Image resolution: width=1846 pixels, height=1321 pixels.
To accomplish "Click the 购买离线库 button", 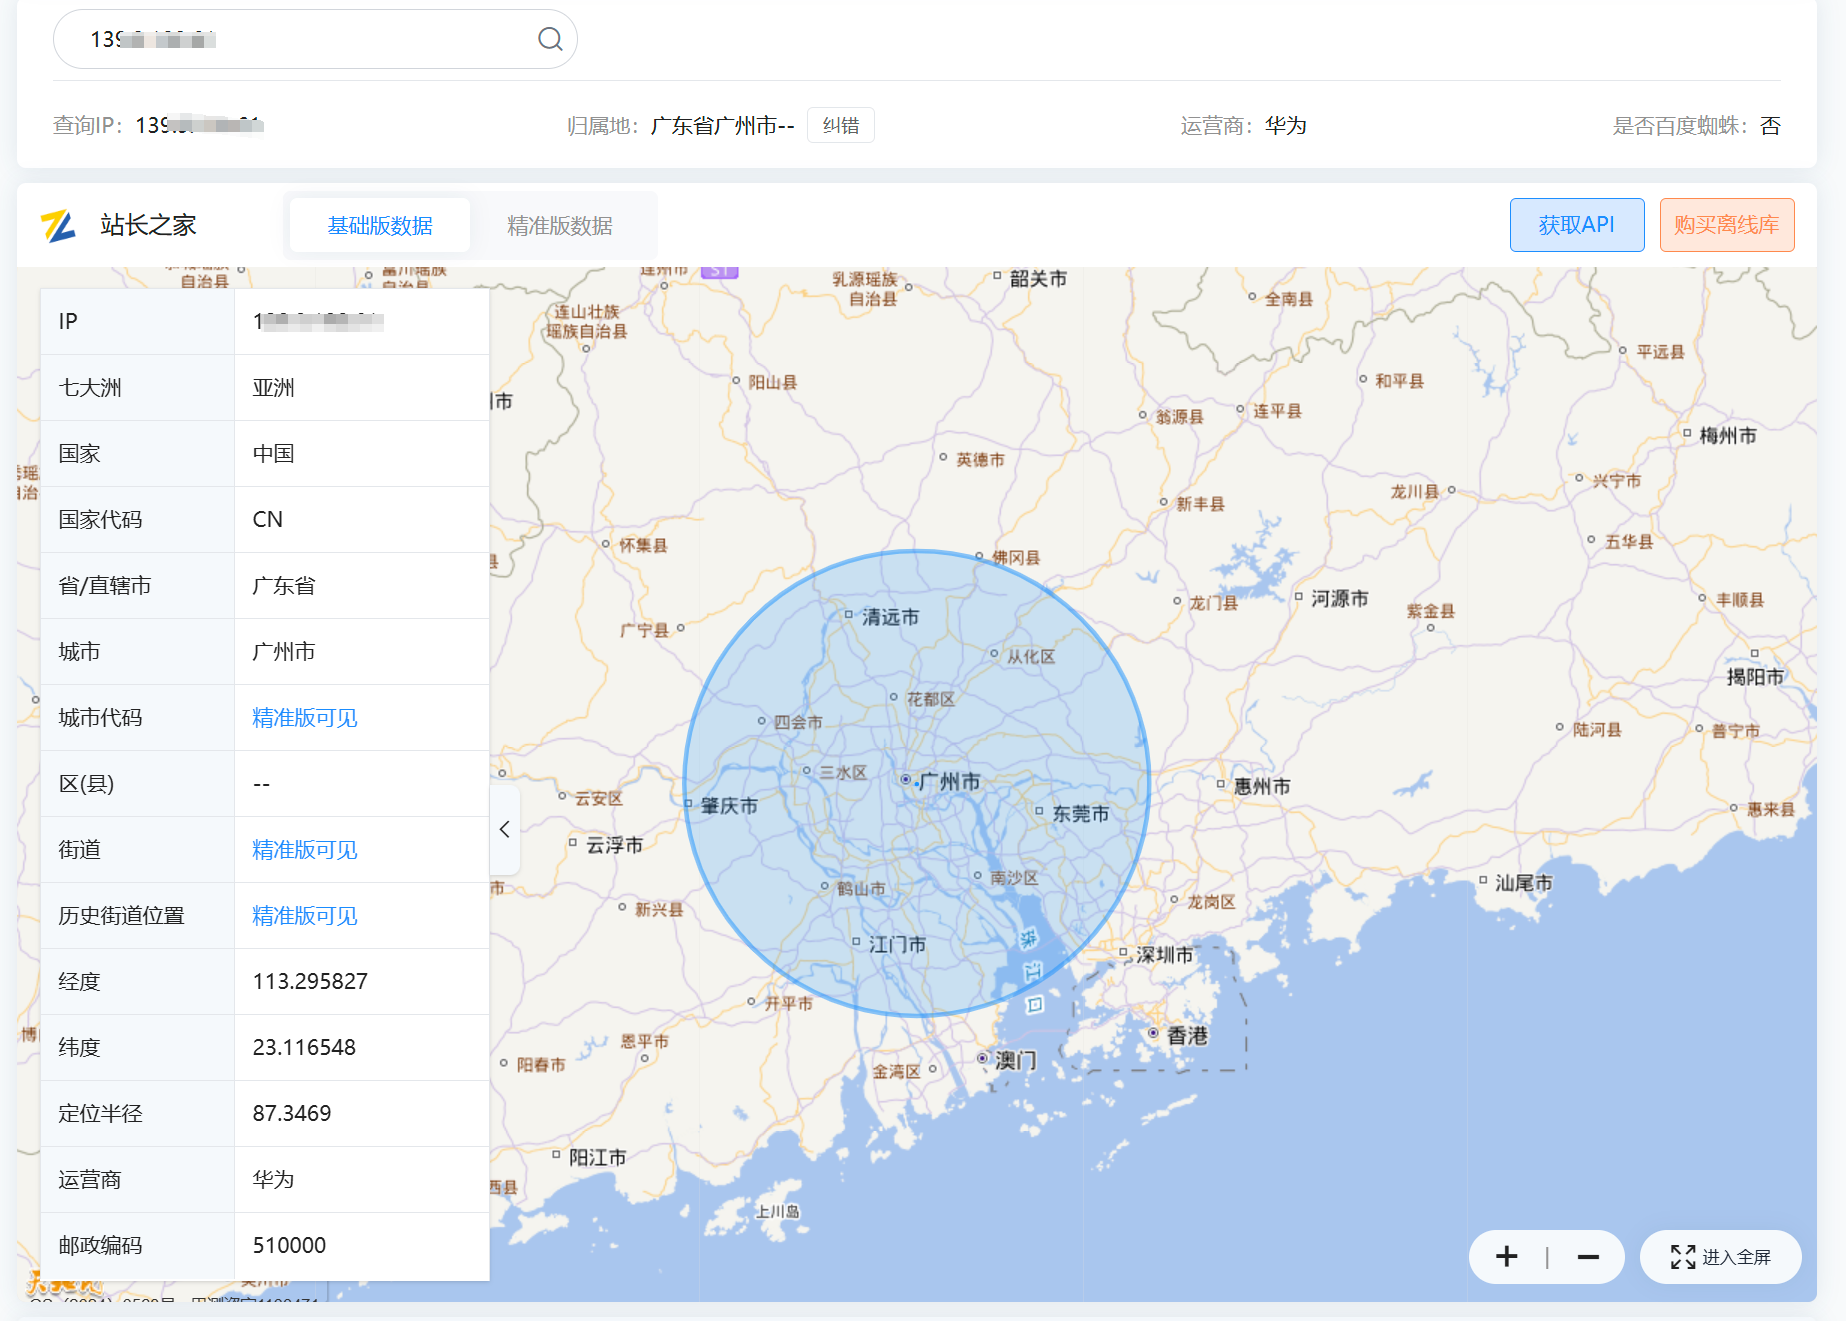I will coord(1726,225).
